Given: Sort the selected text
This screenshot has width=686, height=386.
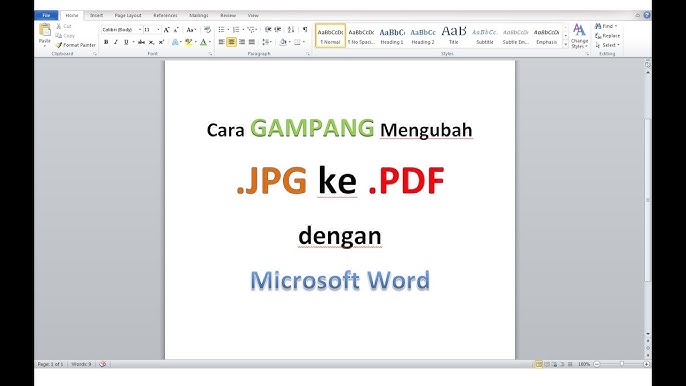Looking at the screenshot, I should (x=290, y=30).
